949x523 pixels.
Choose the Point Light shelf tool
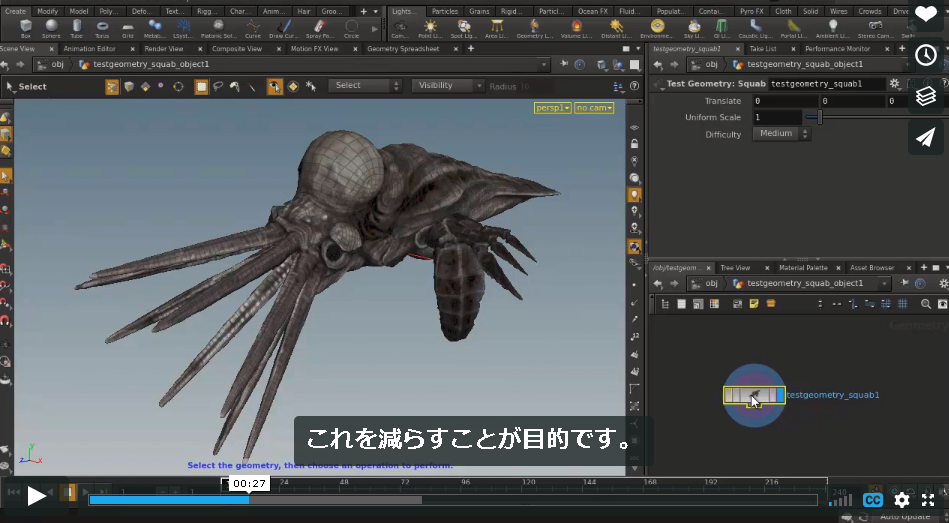[430, 28]
